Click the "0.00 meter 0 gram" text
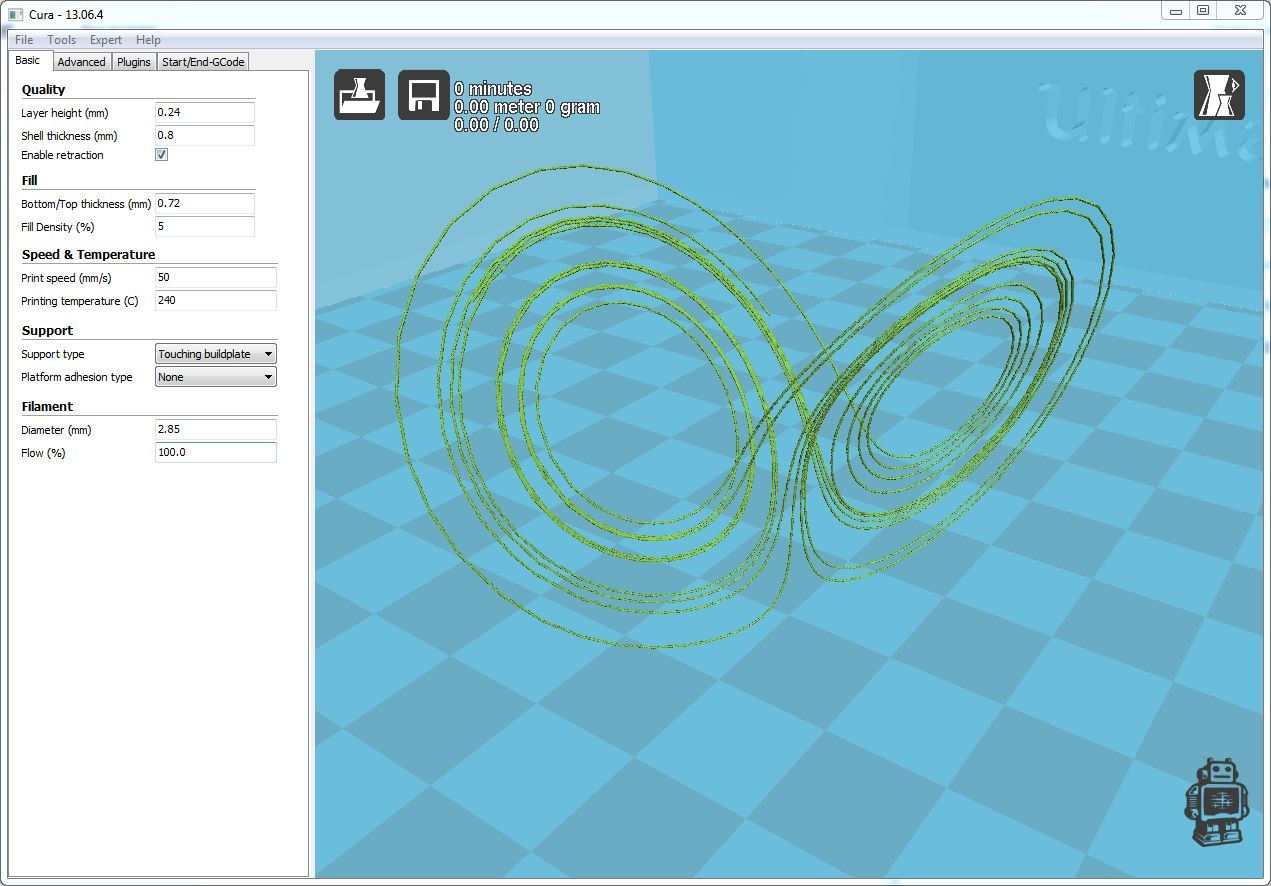1271x886 pixels. click(x=527, y=107)
